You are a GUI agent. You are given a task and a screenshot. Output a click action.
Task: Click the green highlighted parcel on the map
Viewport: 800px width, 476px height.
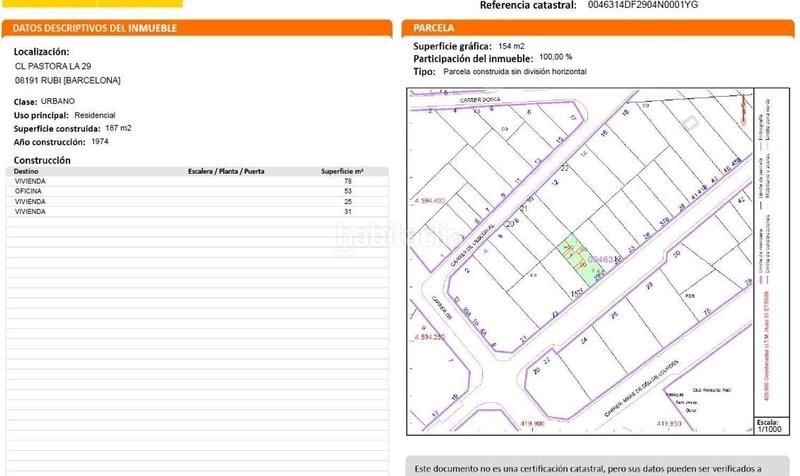[x=571, y=253]
